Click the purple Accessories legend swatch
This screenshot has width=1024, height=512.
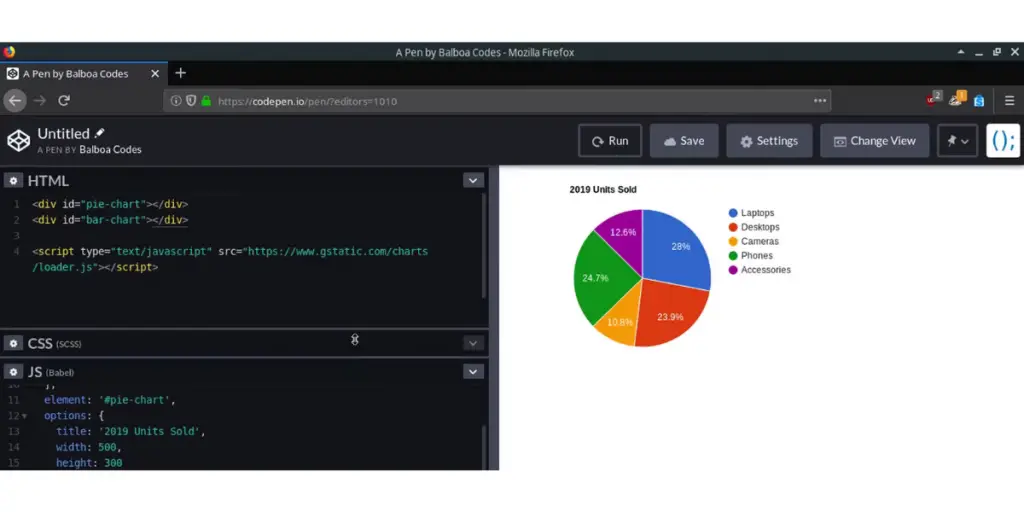733,270
